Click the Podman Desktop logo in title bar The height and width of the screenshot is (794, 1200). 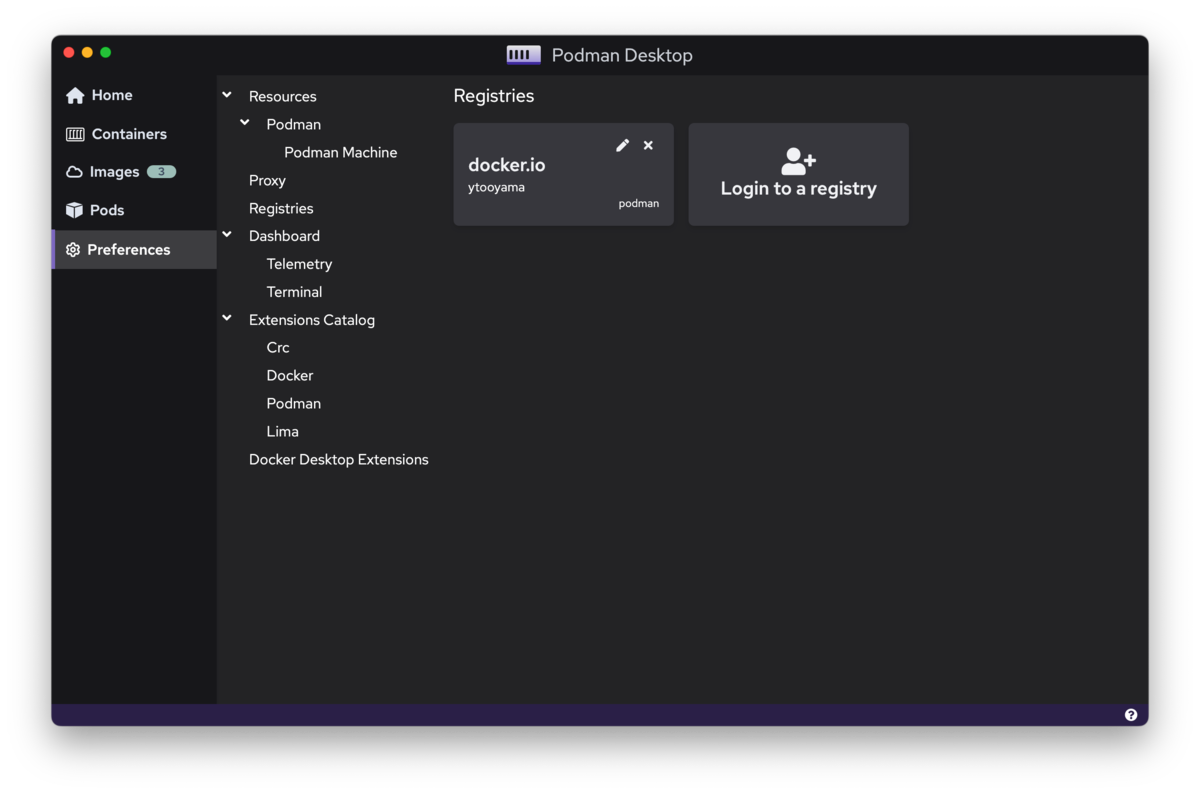523,55
